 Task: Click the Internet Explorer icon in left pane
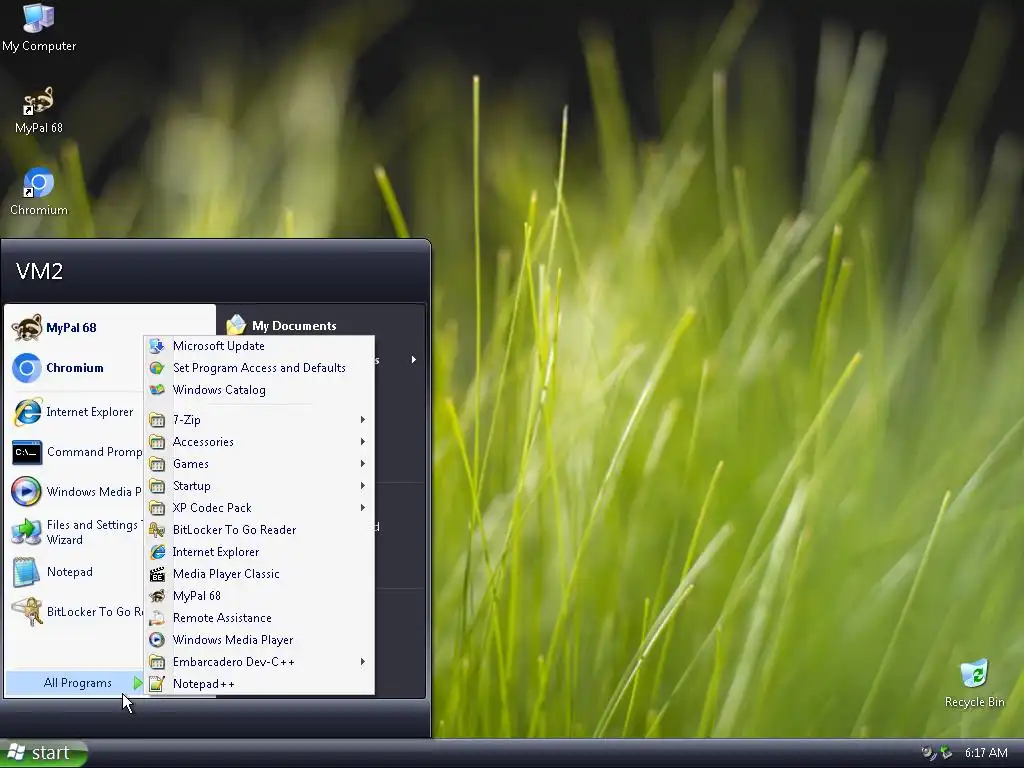[27, 412]
